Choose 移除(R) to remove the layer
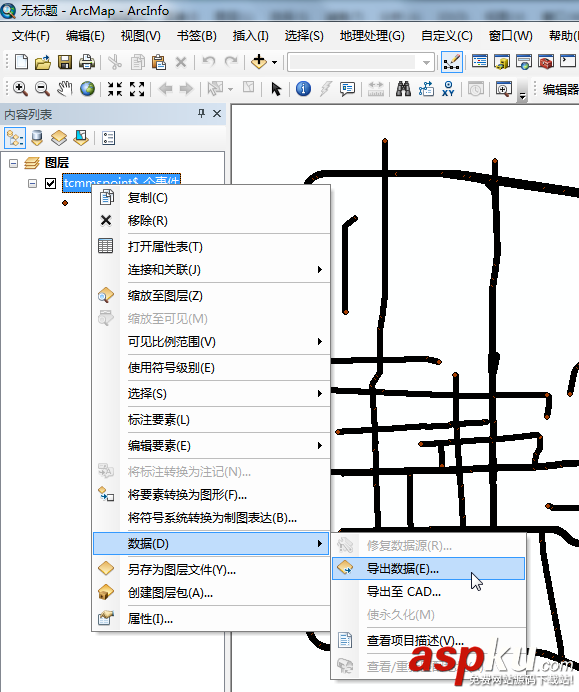The width and height of the screenshot is (579, 692). tap(212, 221)
